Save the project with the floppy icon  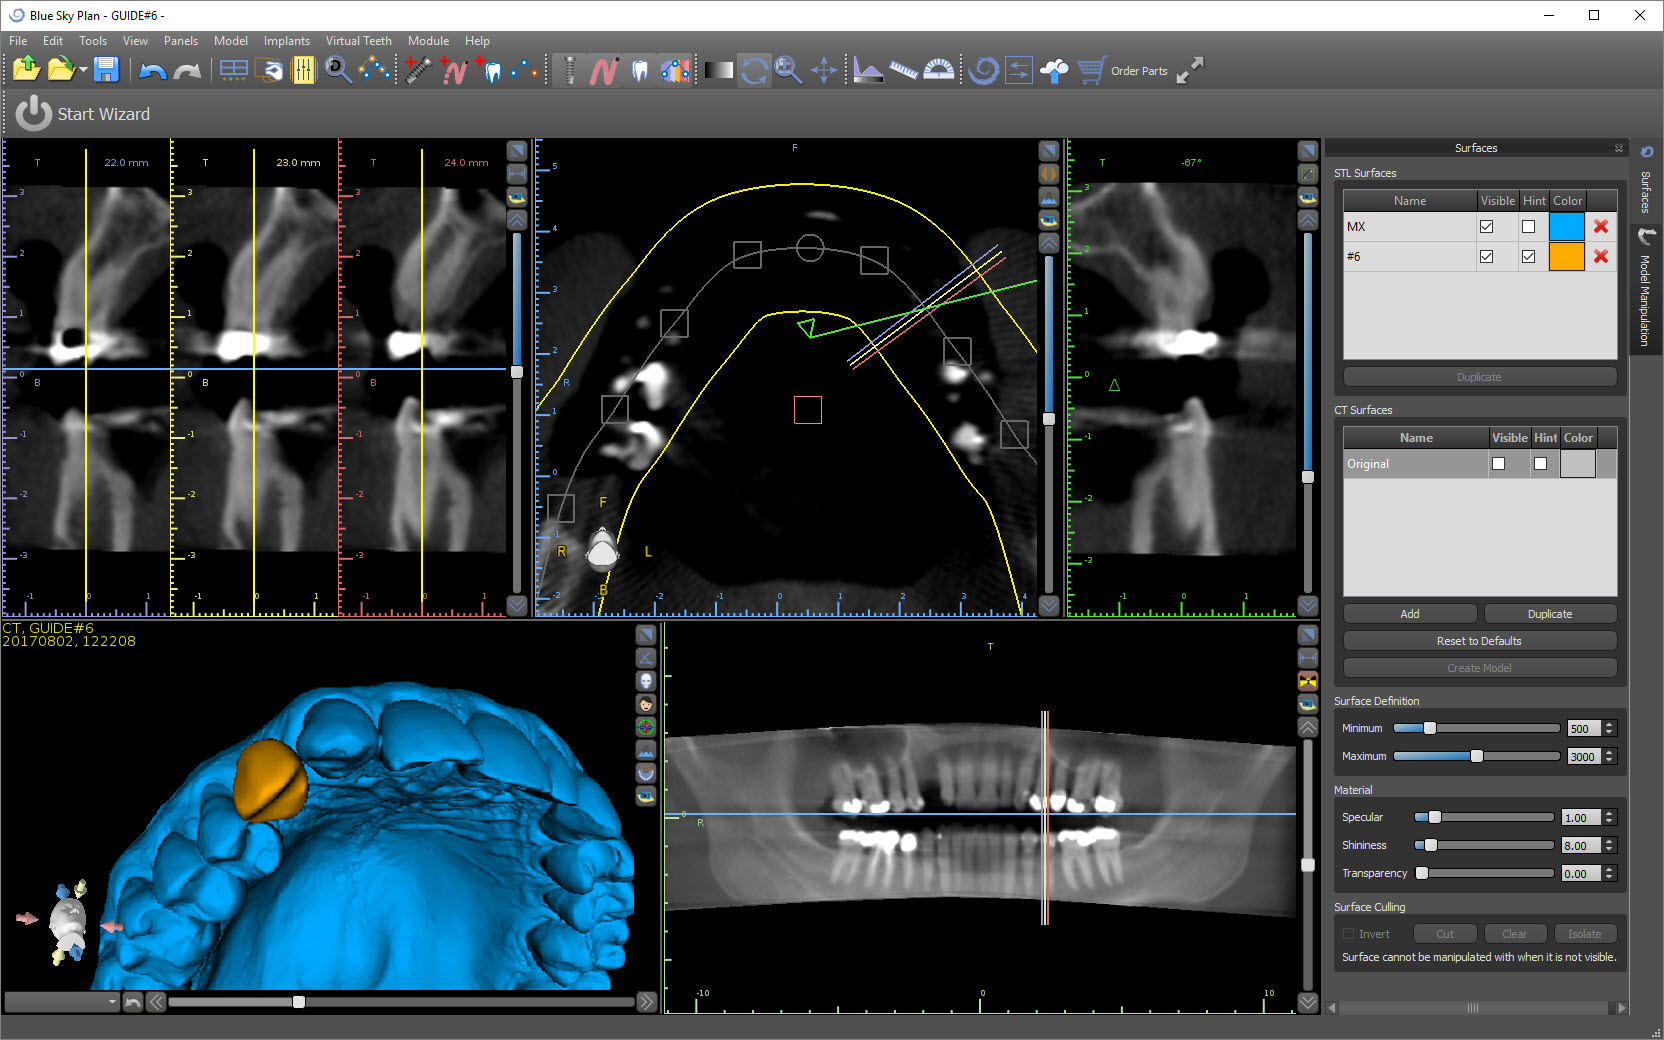pos(106,69)
